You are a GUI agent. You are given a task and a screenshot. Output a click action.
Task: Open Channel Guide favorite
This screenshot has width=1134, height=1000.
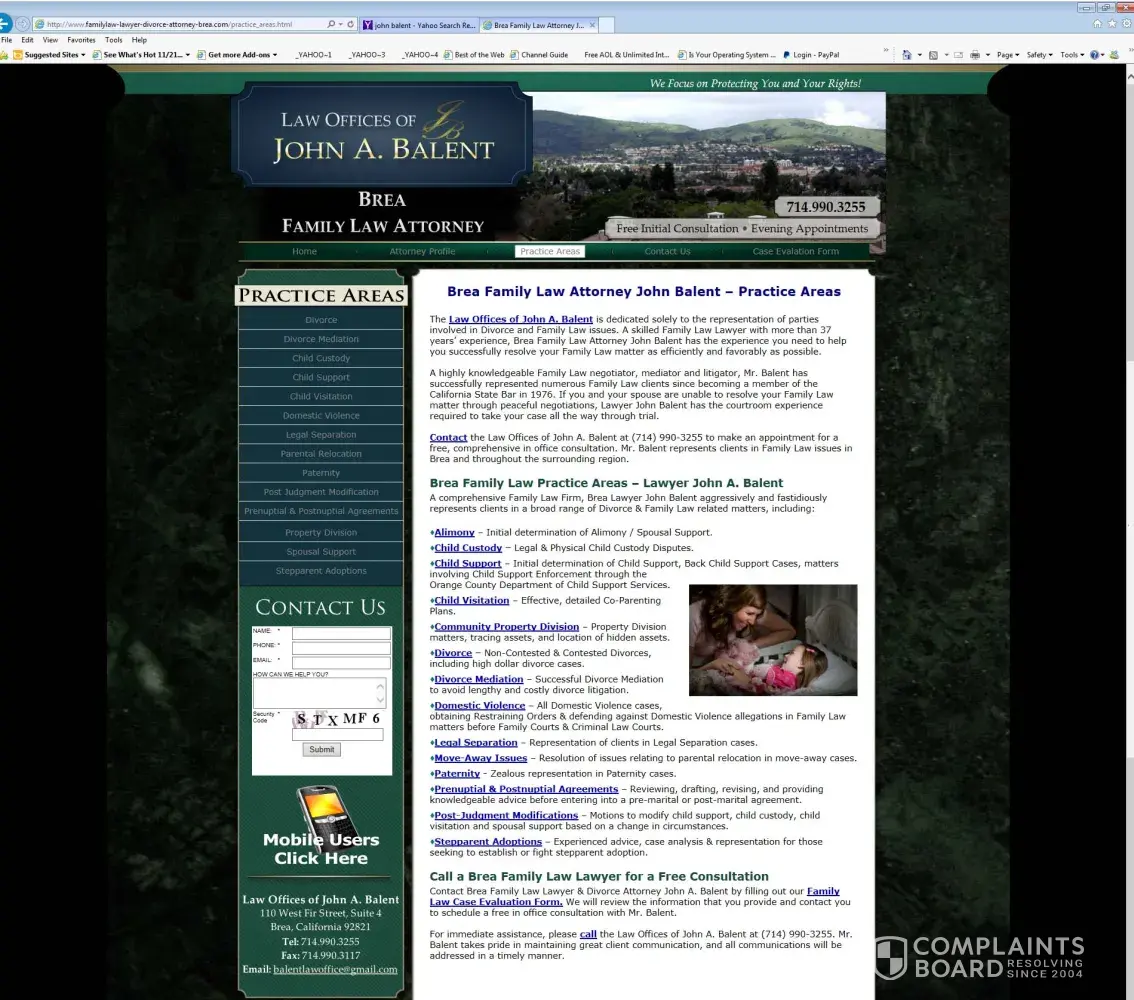tap(539, 55)
